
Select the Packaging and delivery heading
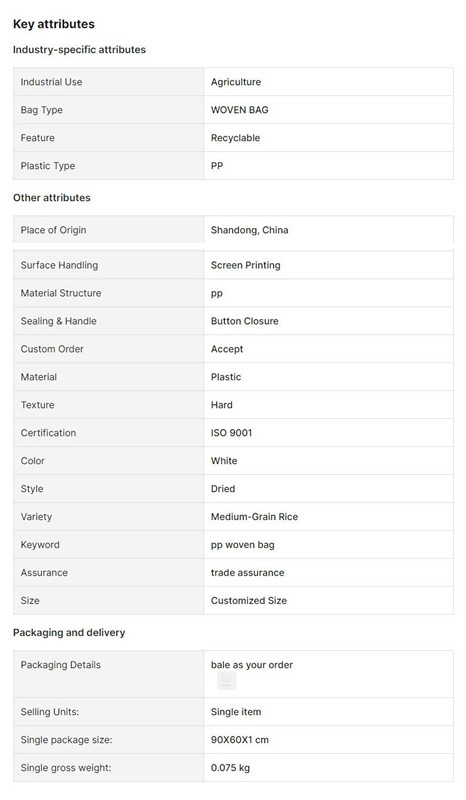point(69,633)
